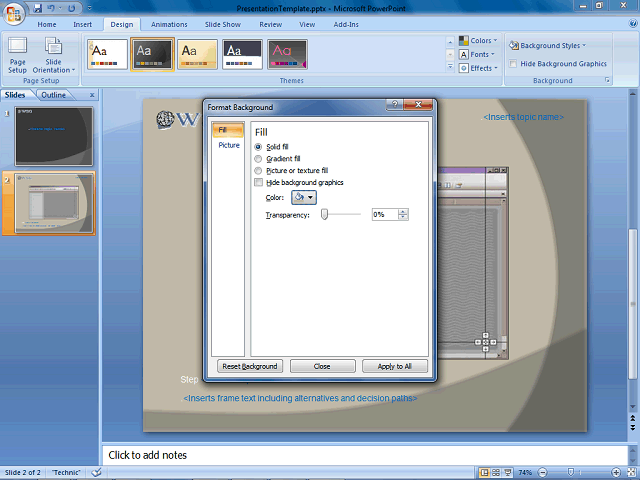This screenshot has height=480, width=640.
Task: Open the theme Effects dropdown
Action: pos(478,68)
